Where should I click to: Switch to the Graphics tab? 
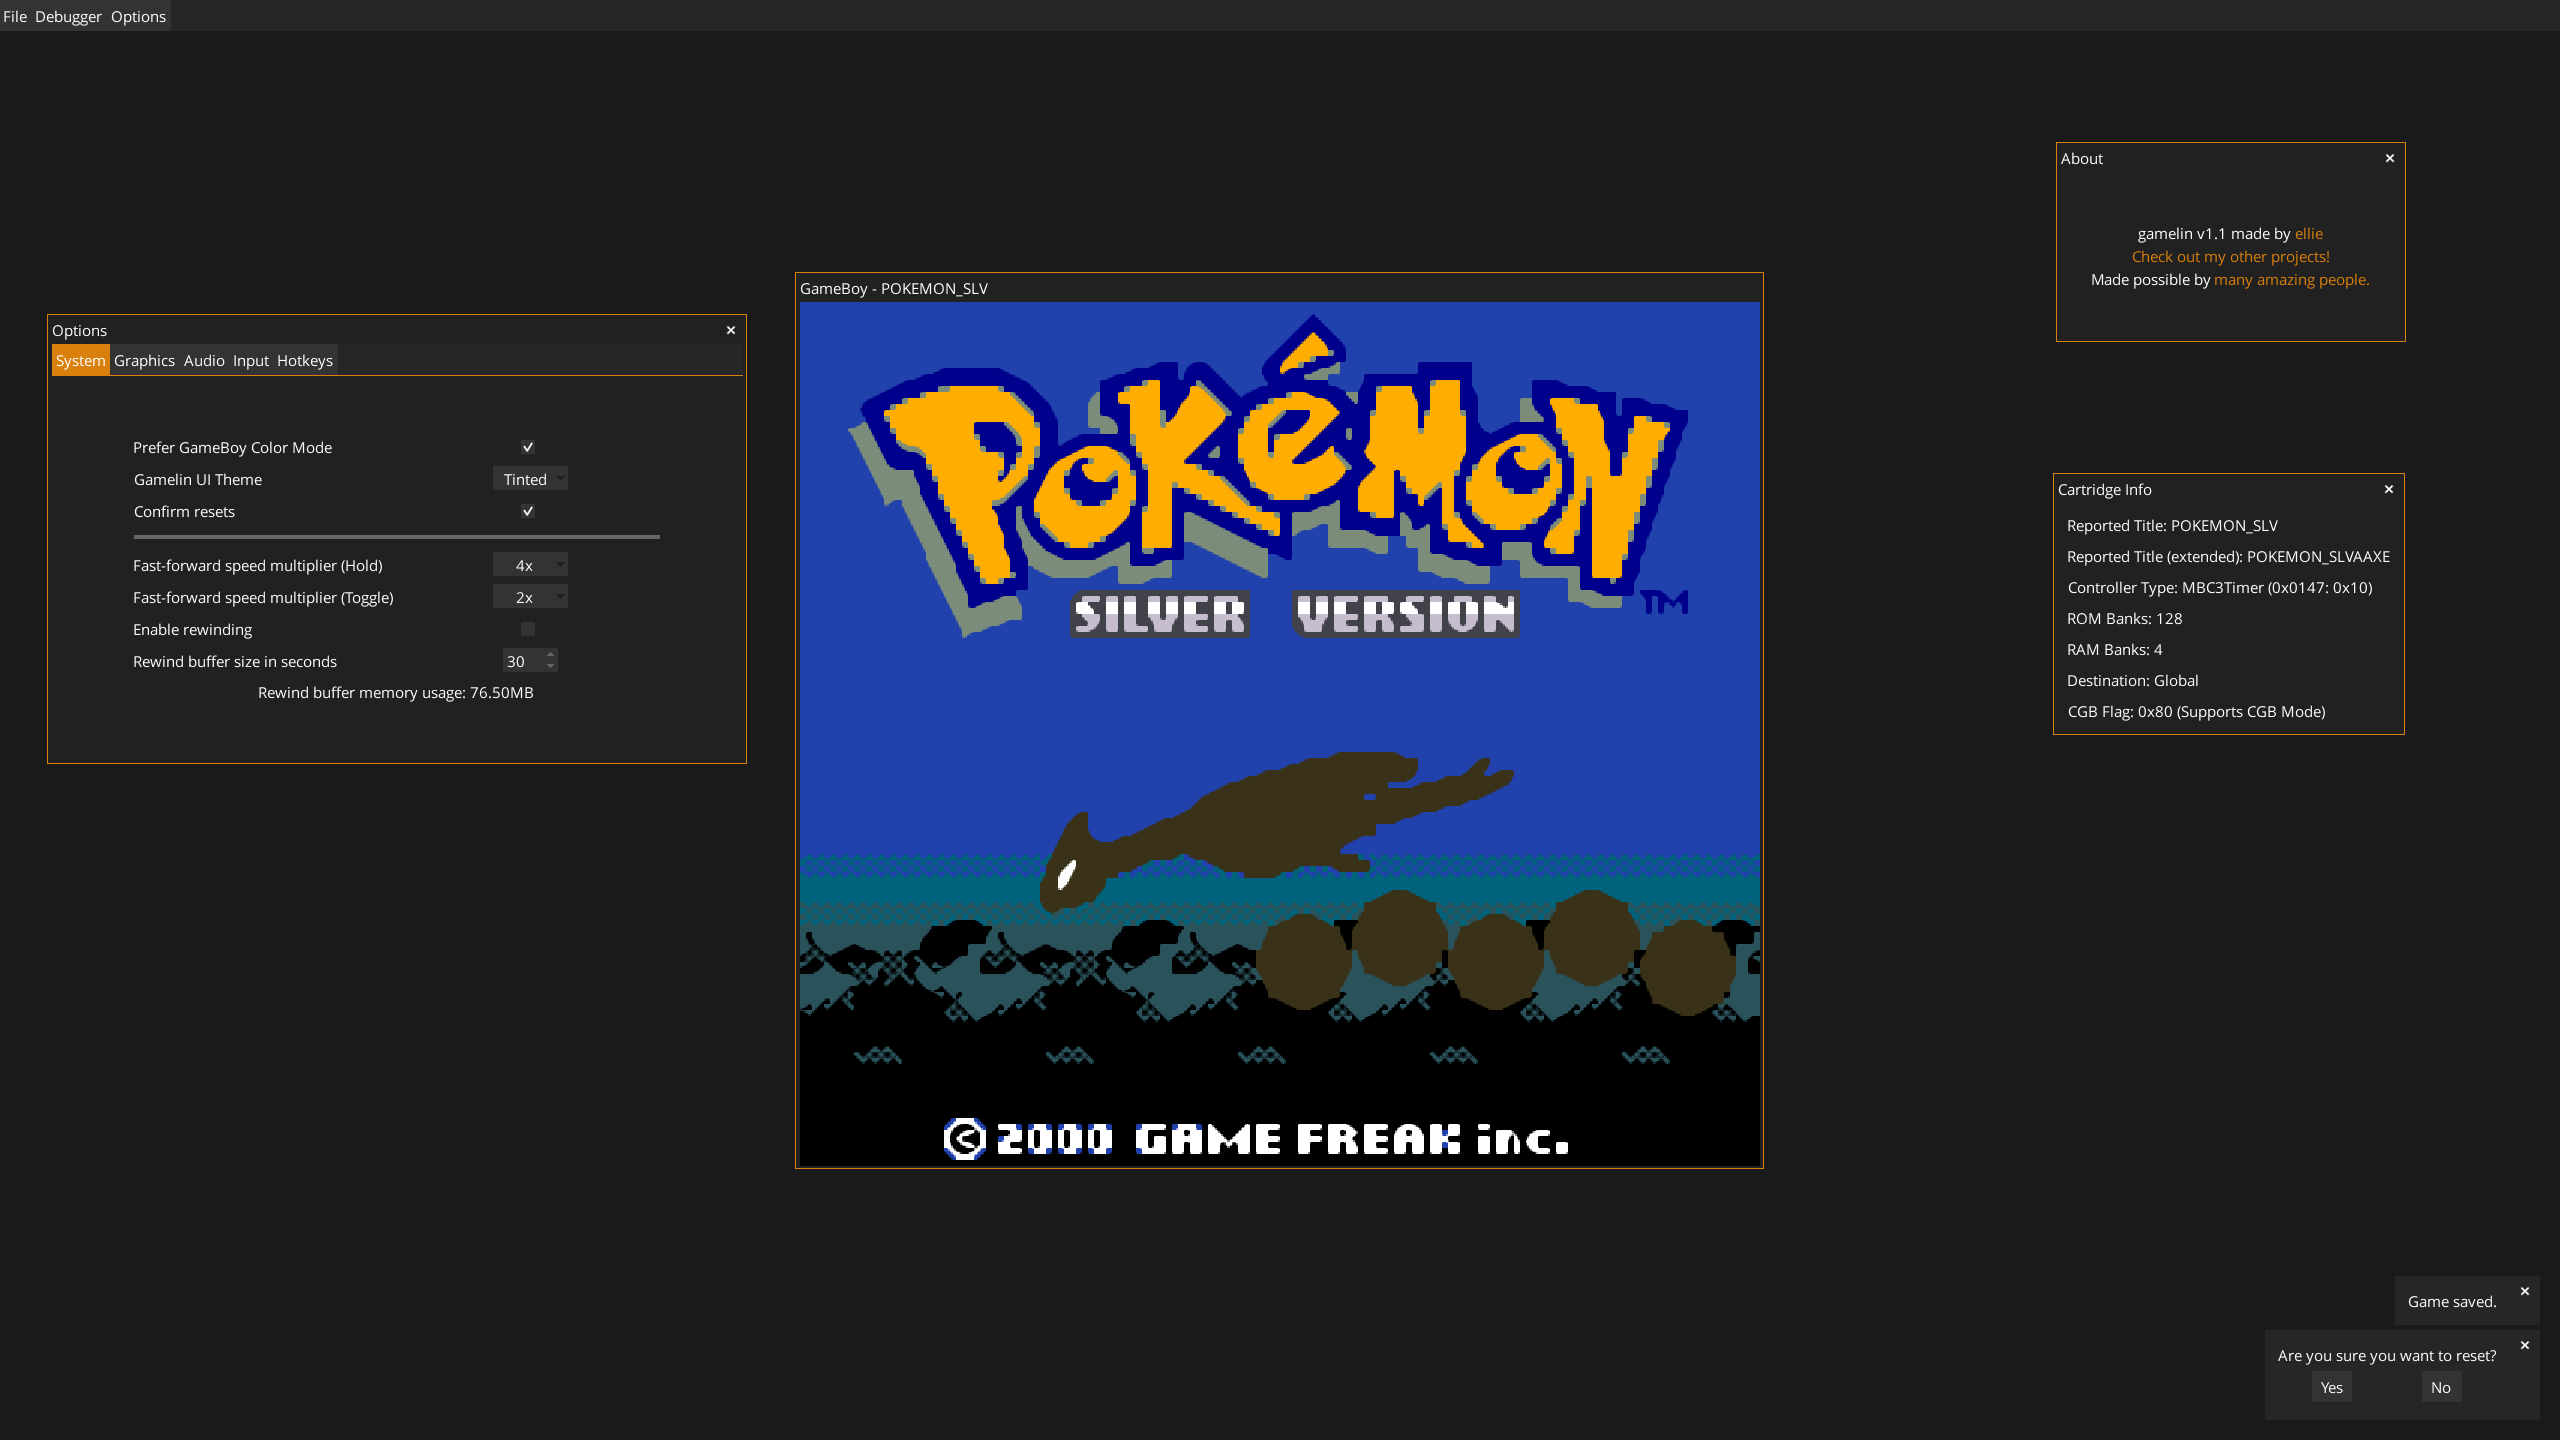(x=144, y=361)
